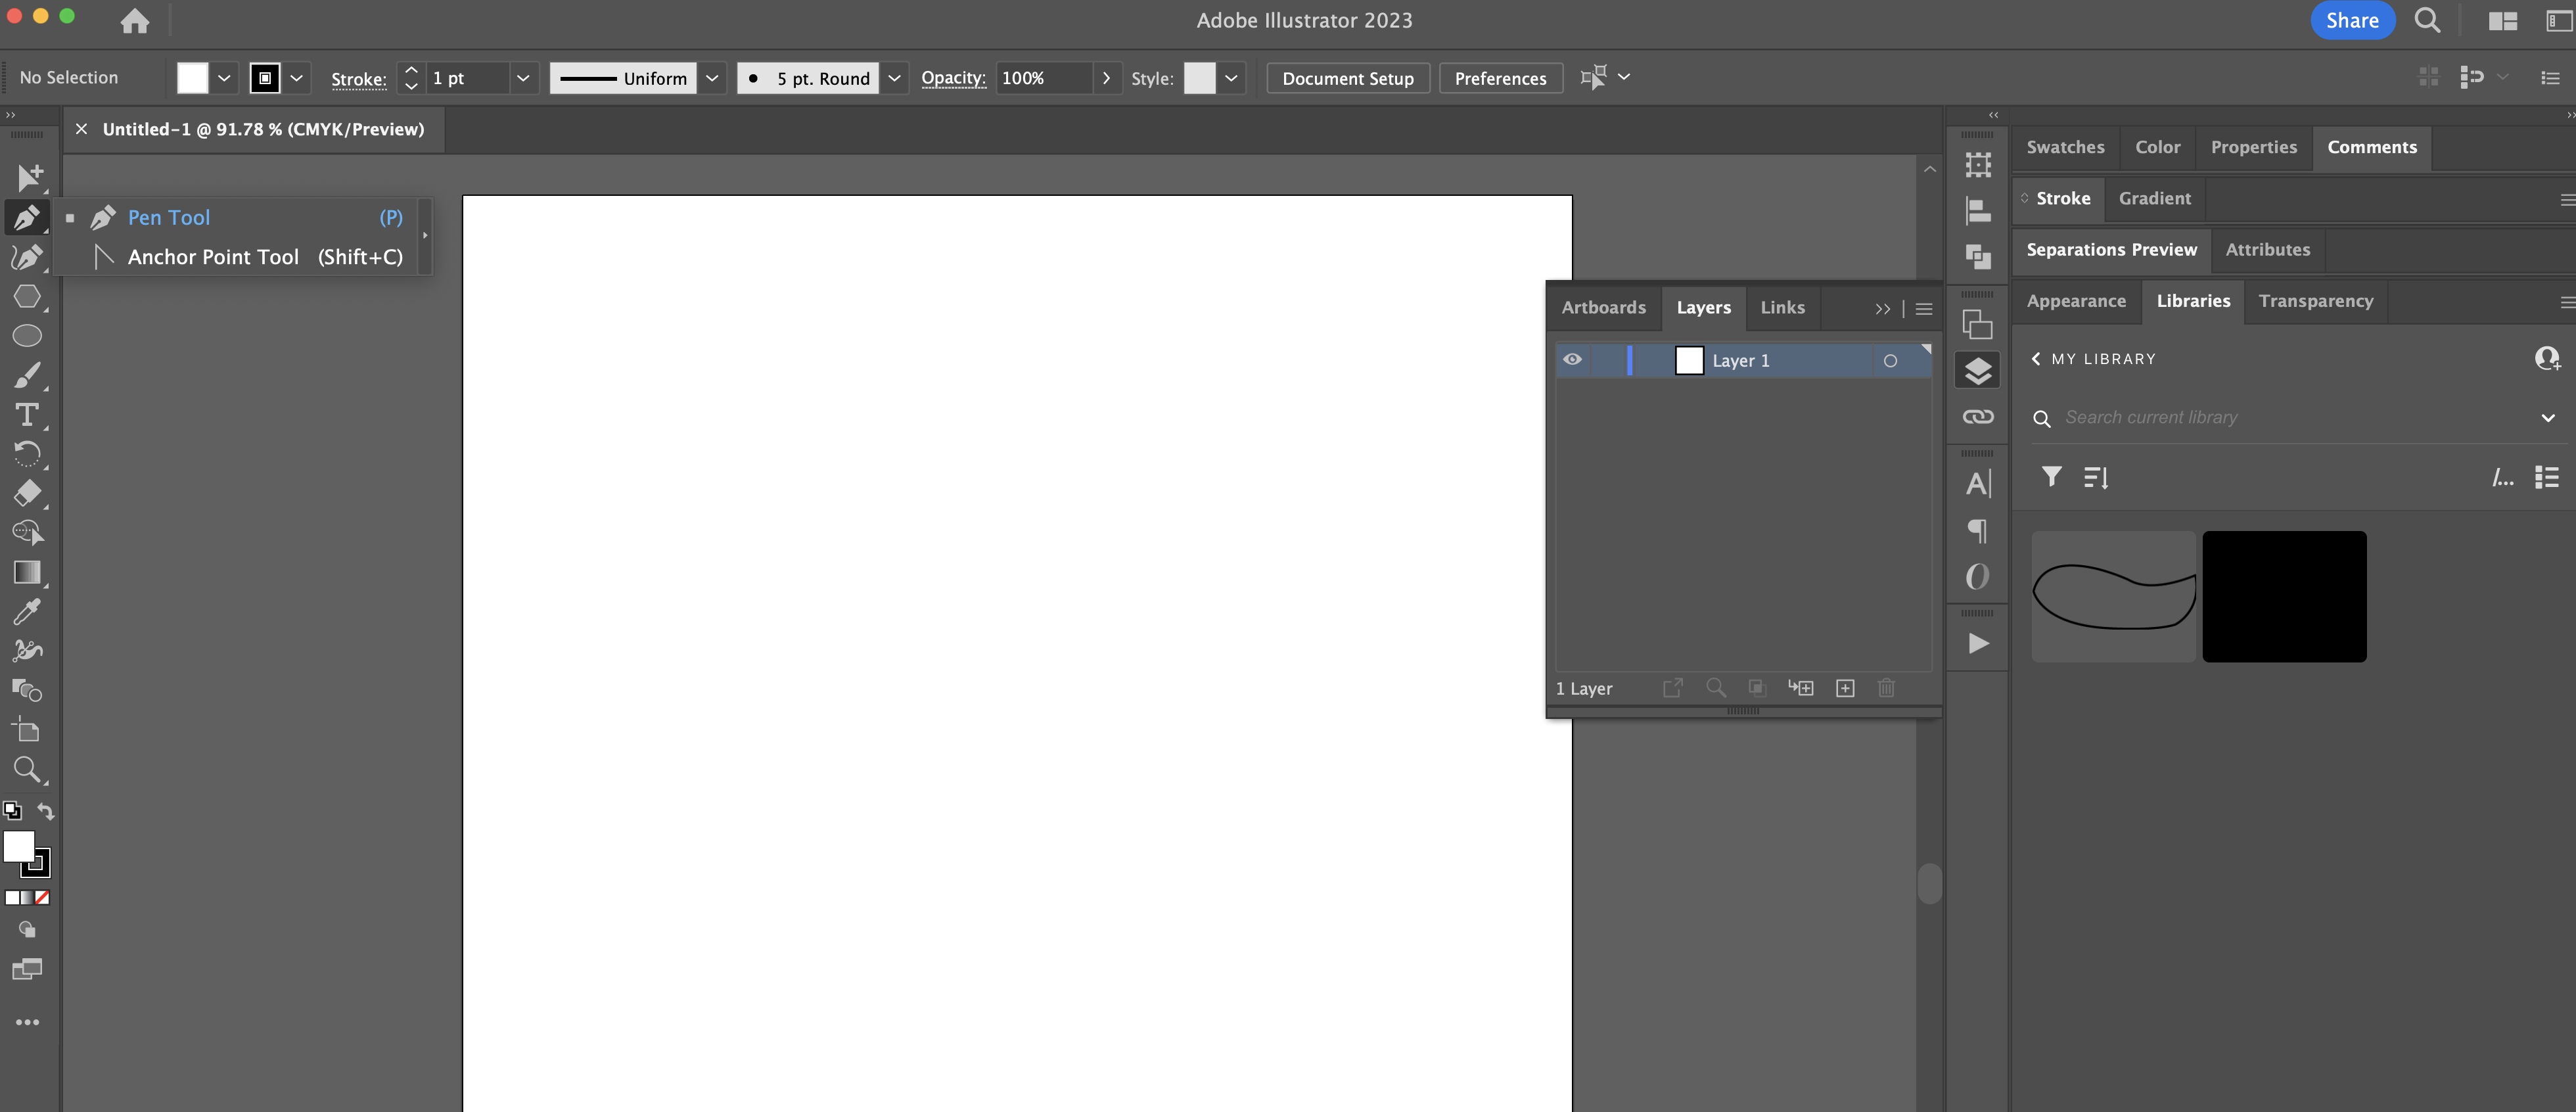Hide Layer 1 with eye icon
The image size is (2576, 1112).
click(x=1572, y=360)
